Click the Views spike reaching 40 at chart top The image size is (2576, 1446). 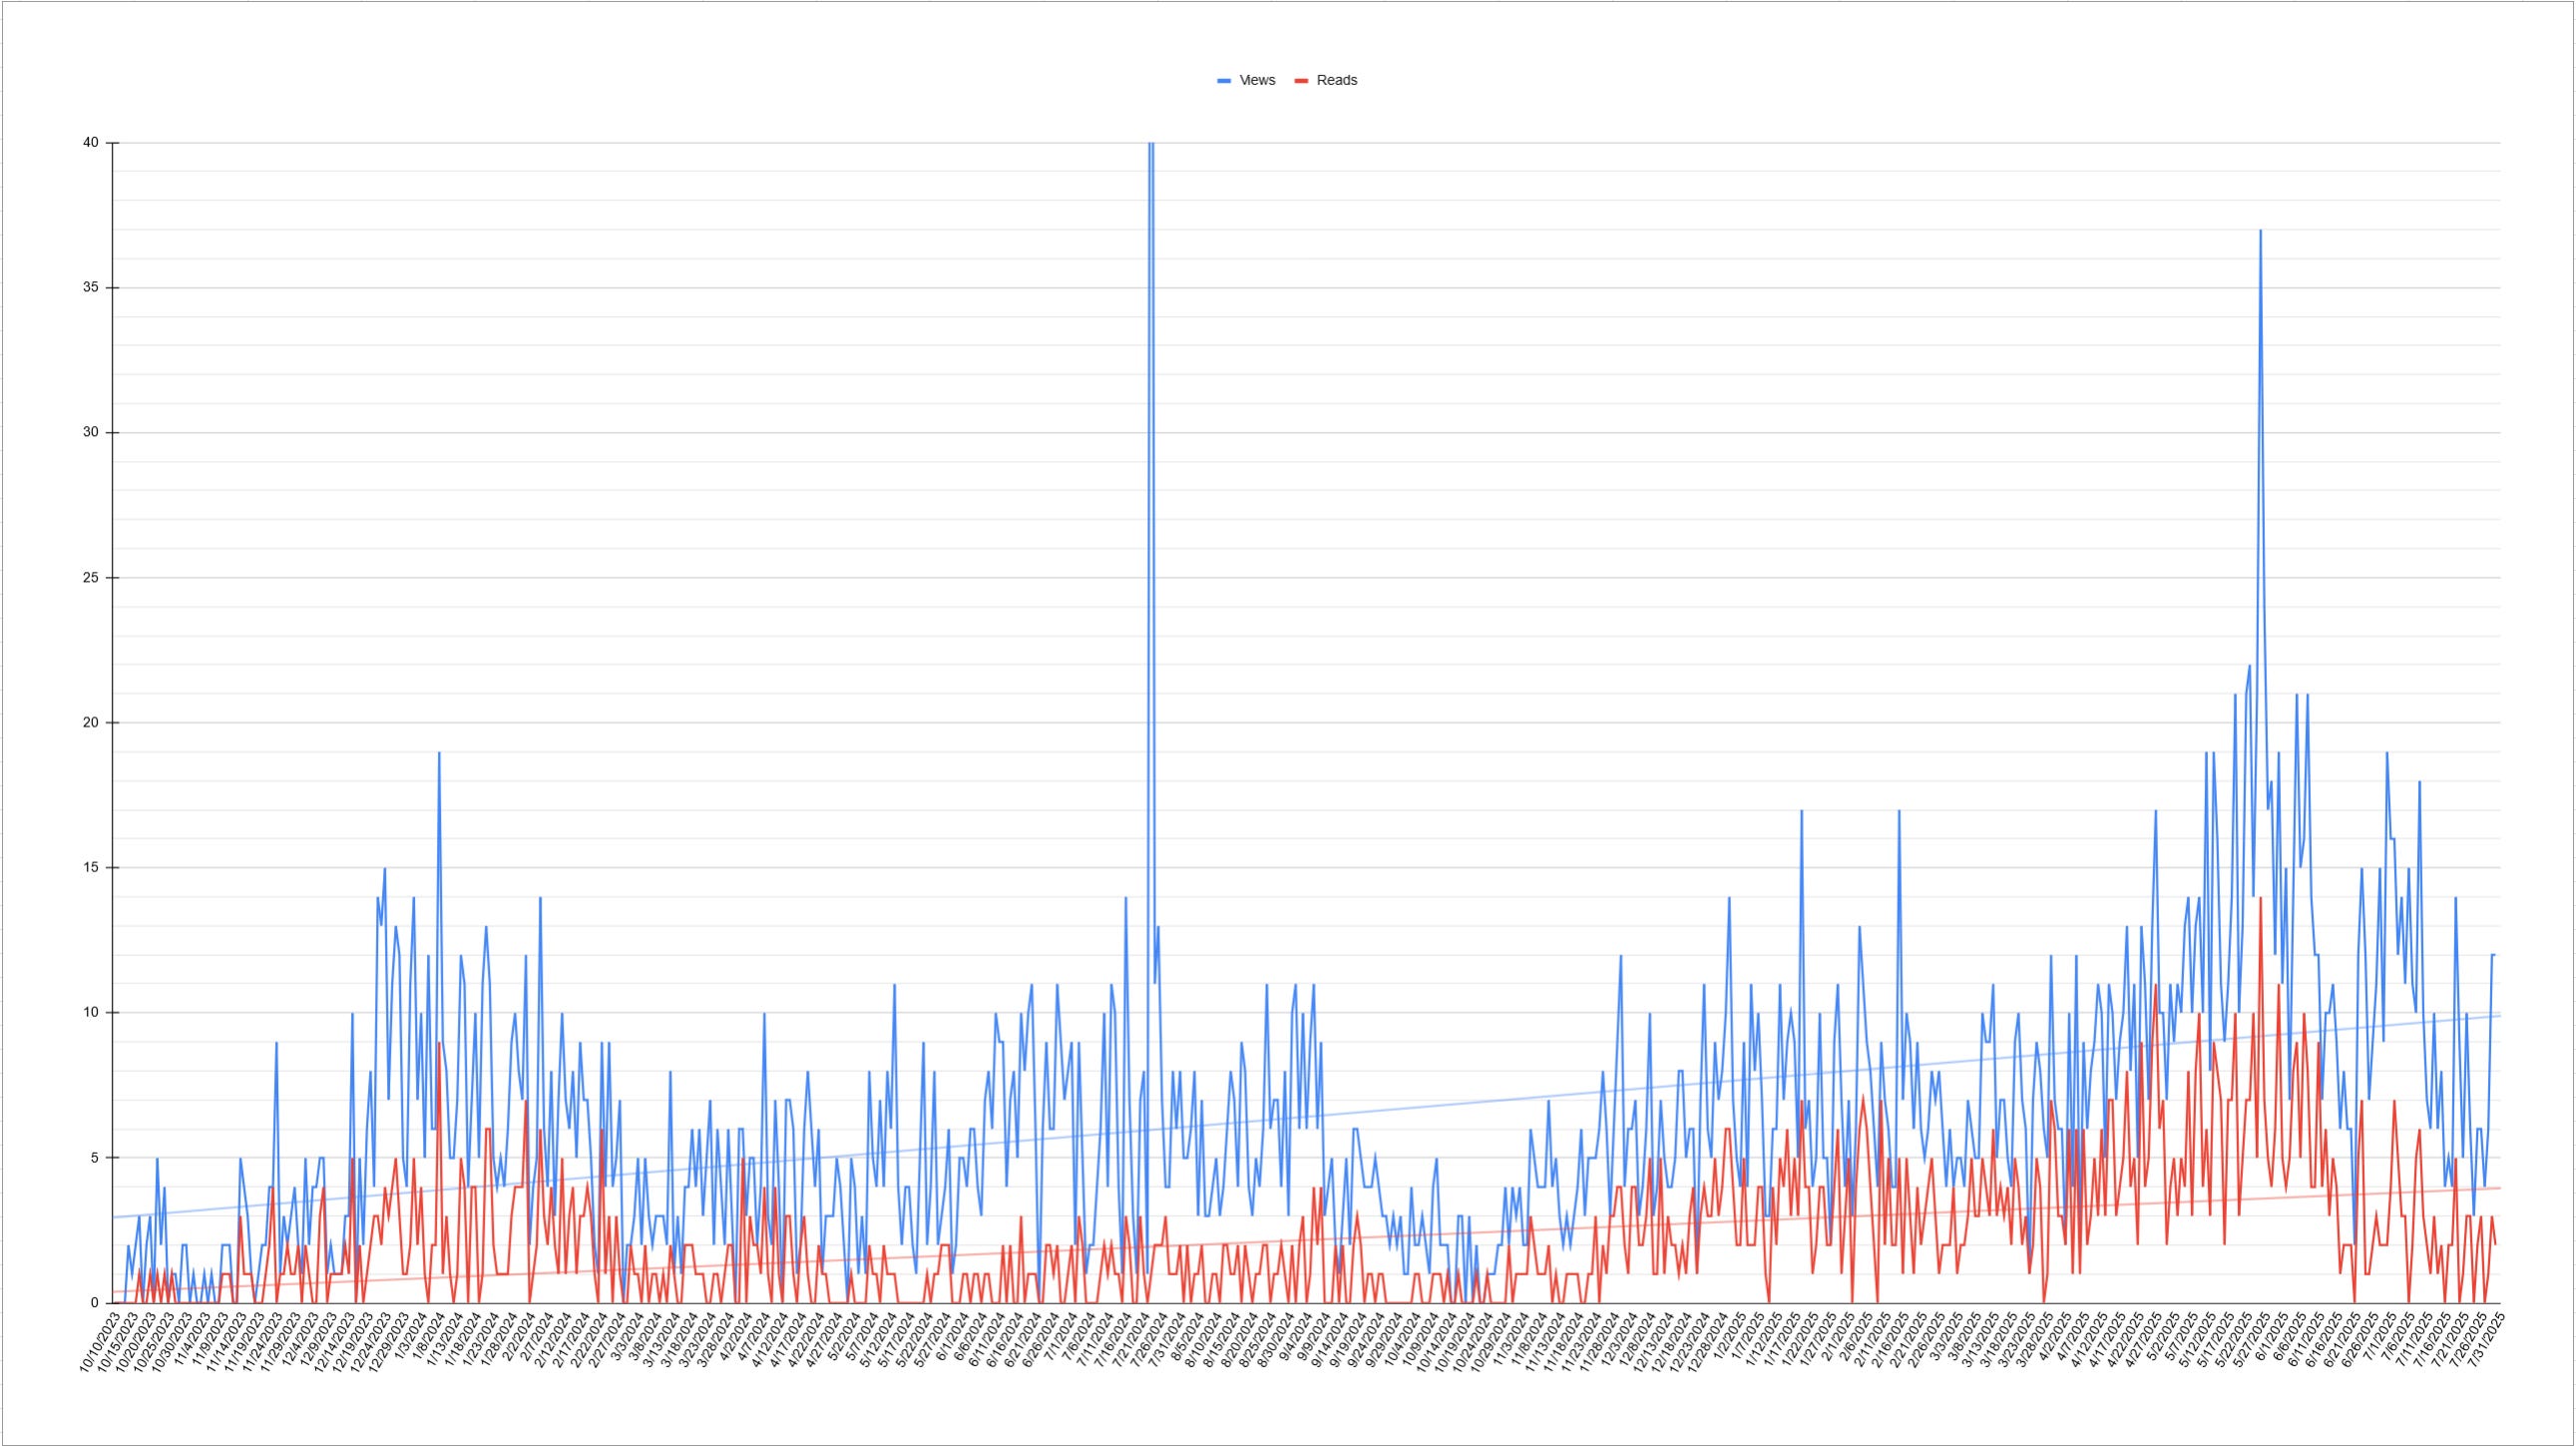(x=1151, y=146)
